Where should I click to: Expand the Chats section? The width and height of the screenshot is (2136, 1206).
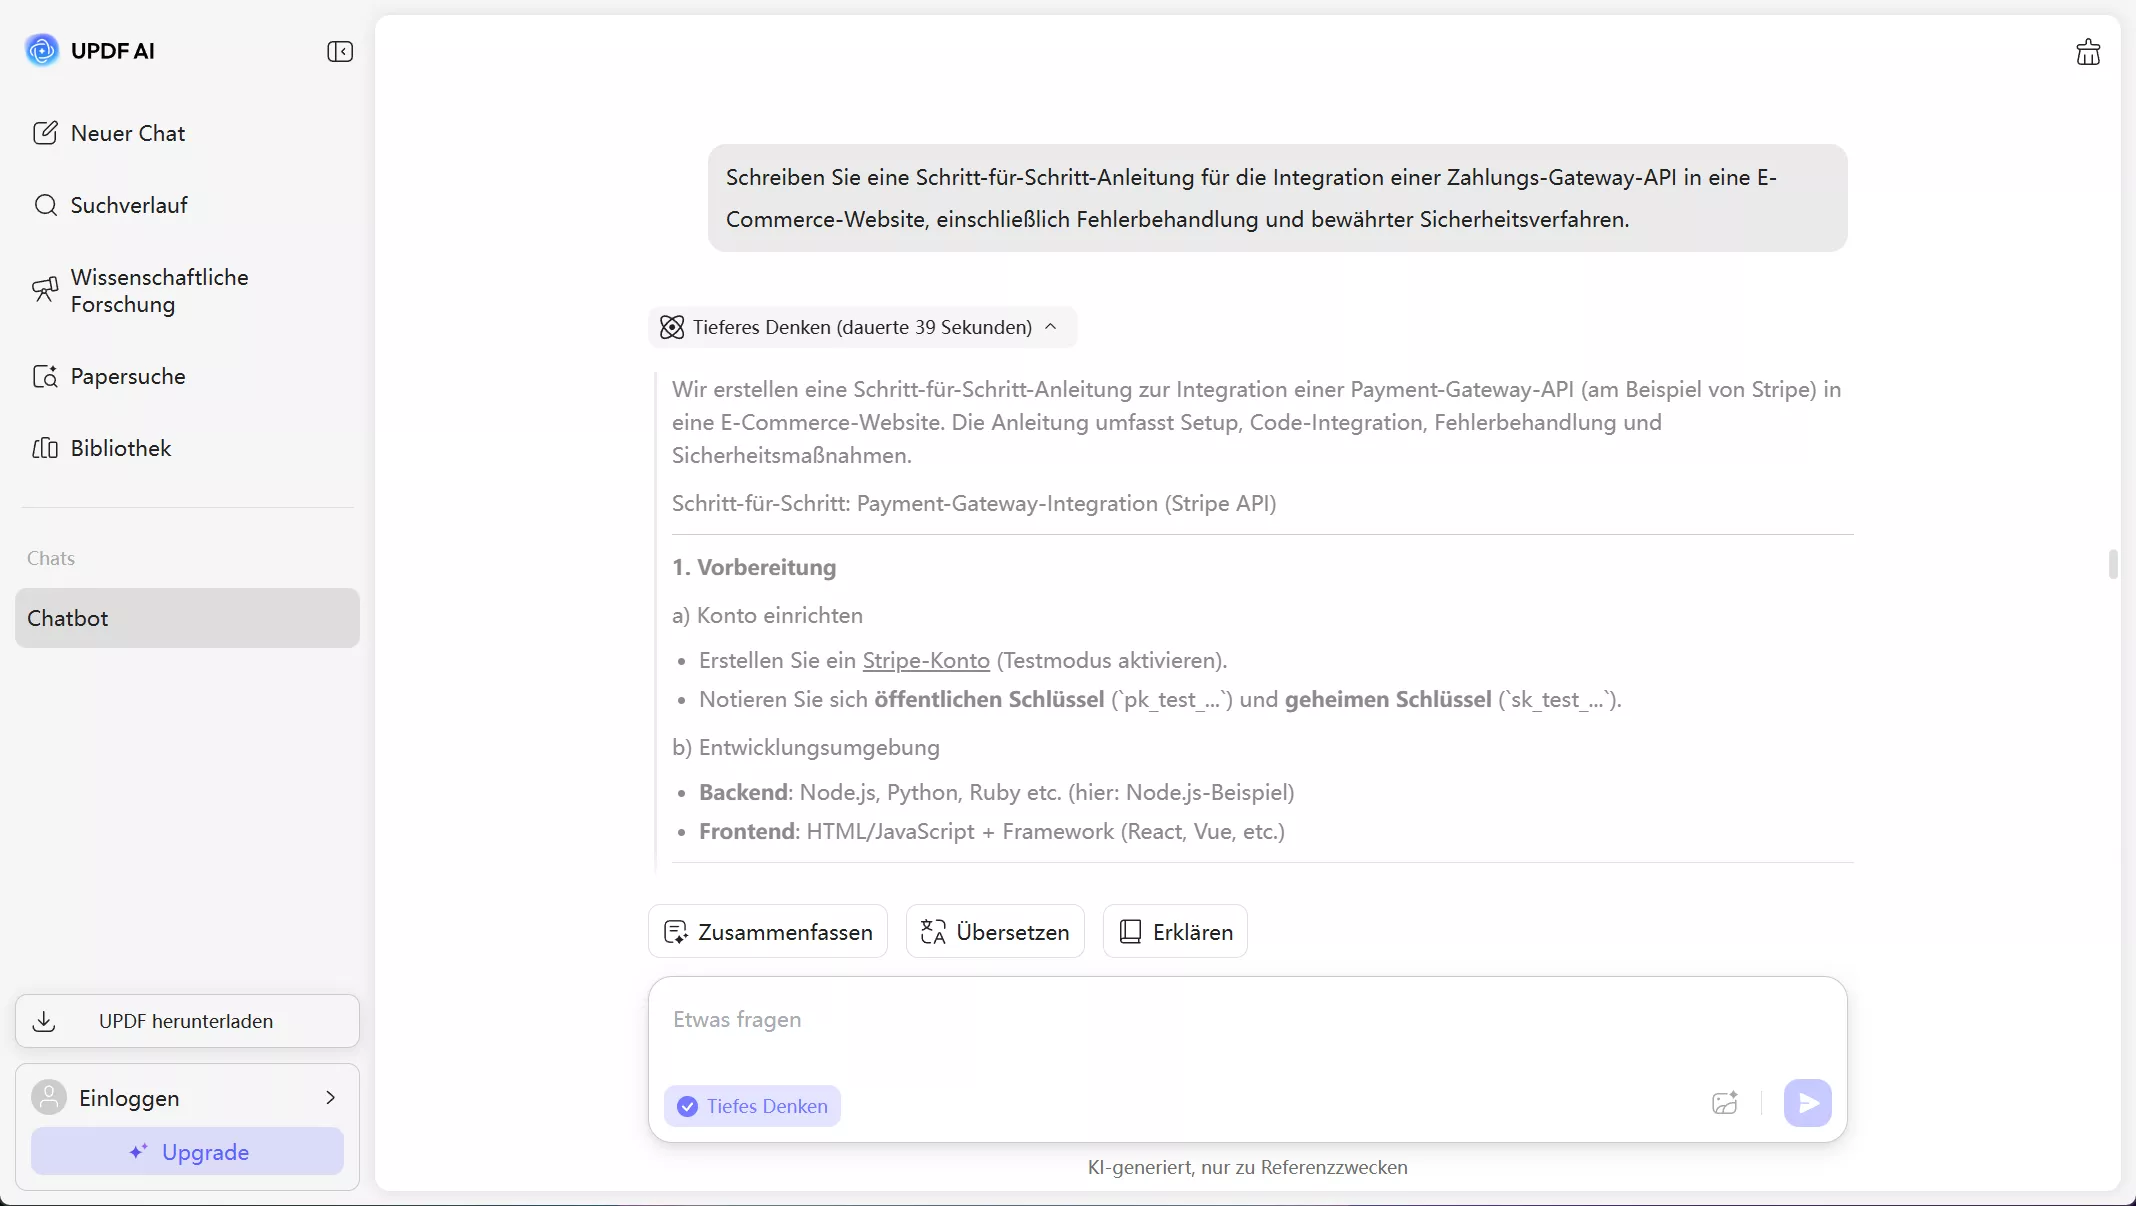pyautogui.click(x=51, y=557)
